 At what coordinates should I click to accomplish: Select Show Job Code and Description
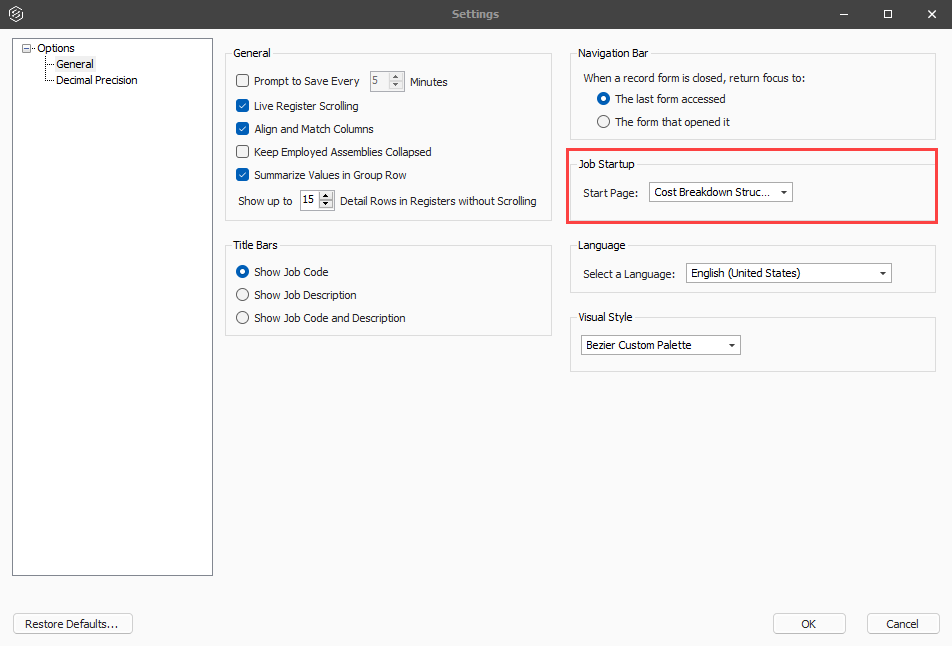click(x=242, y=318)
